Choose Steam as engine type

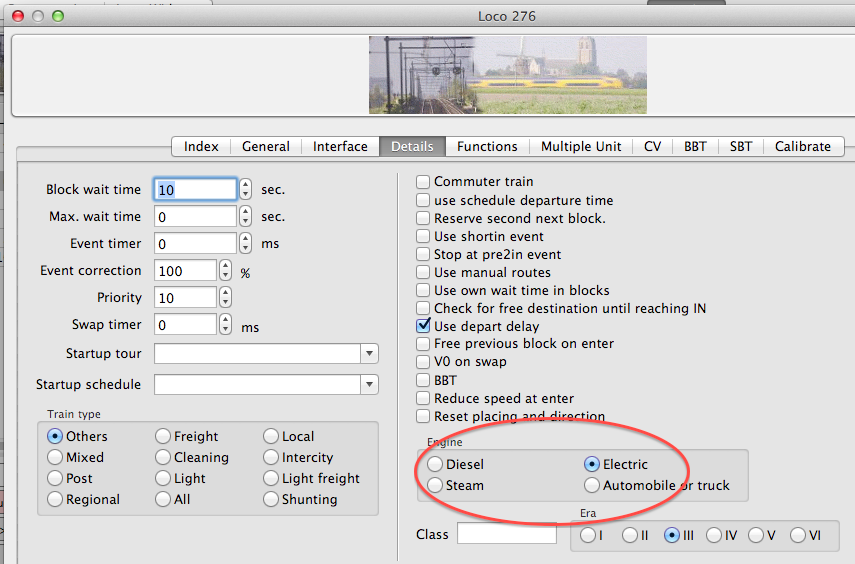coord(435,485)
